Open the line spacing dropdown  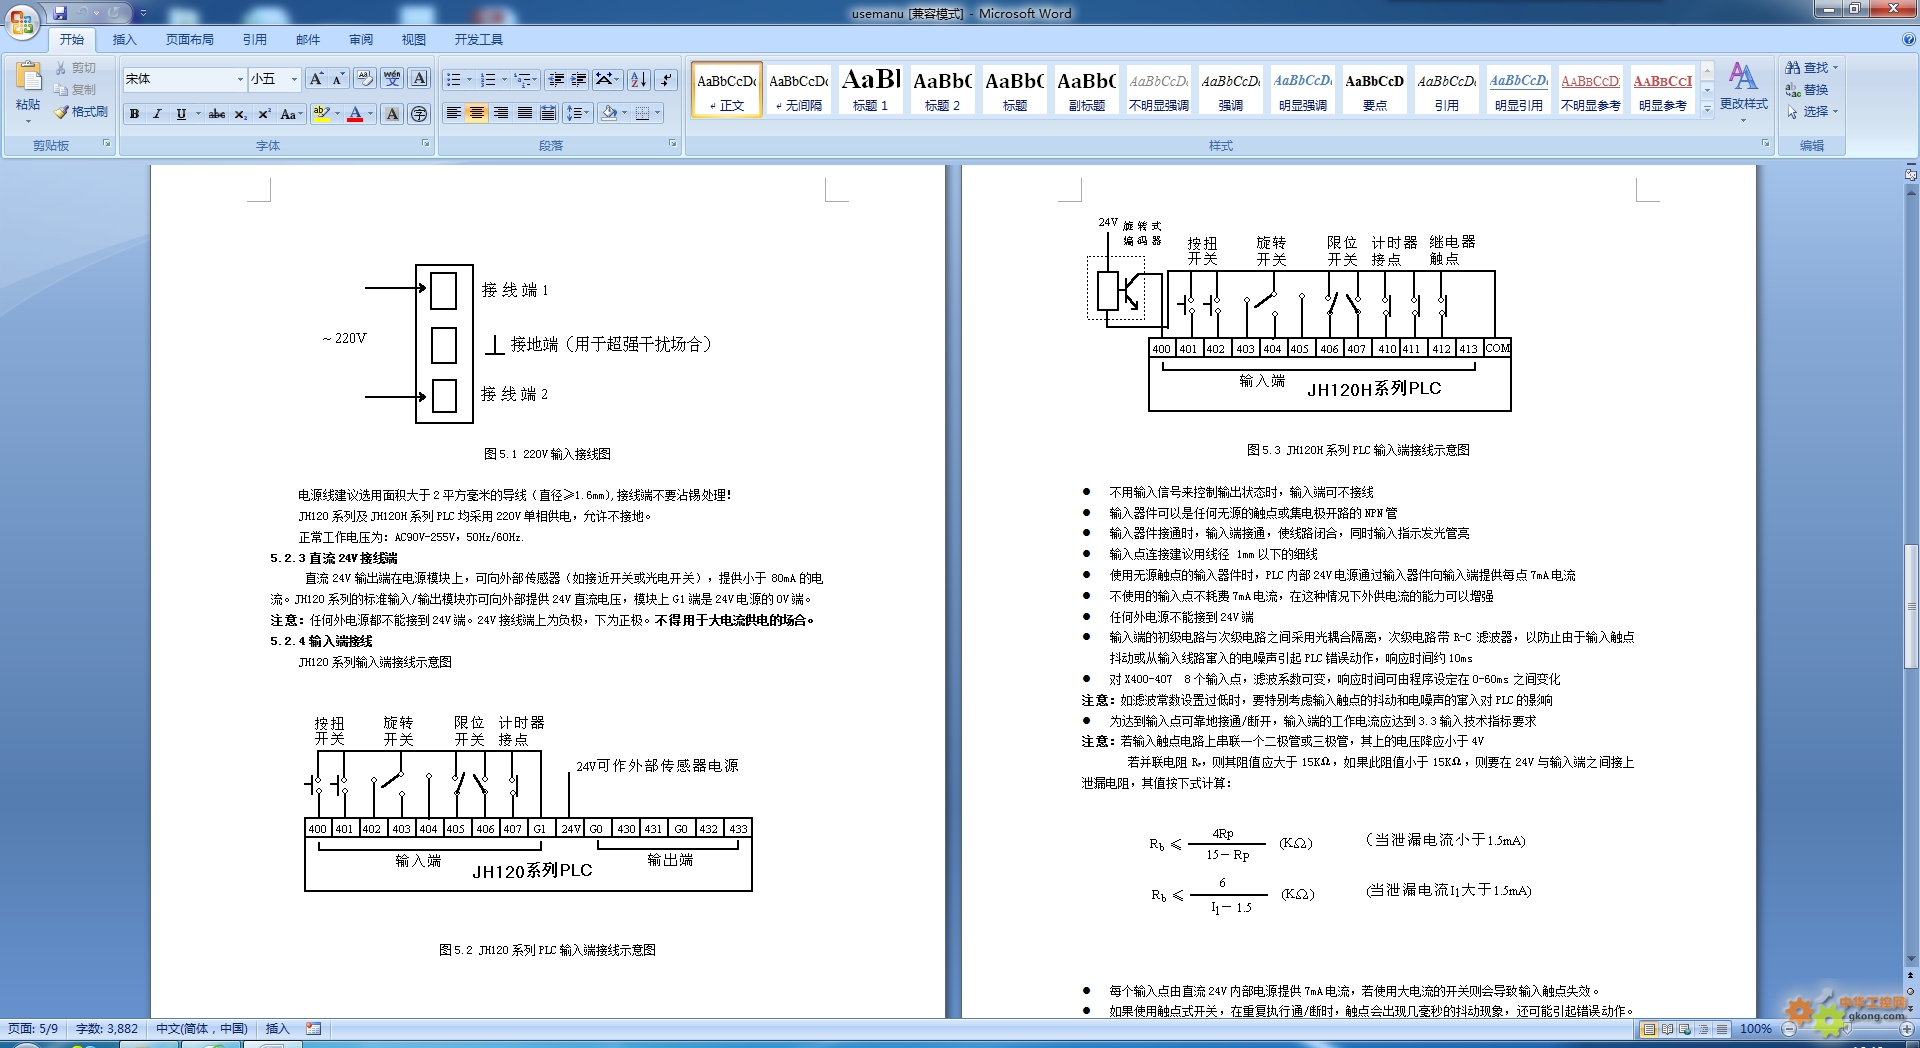[578, 113]
